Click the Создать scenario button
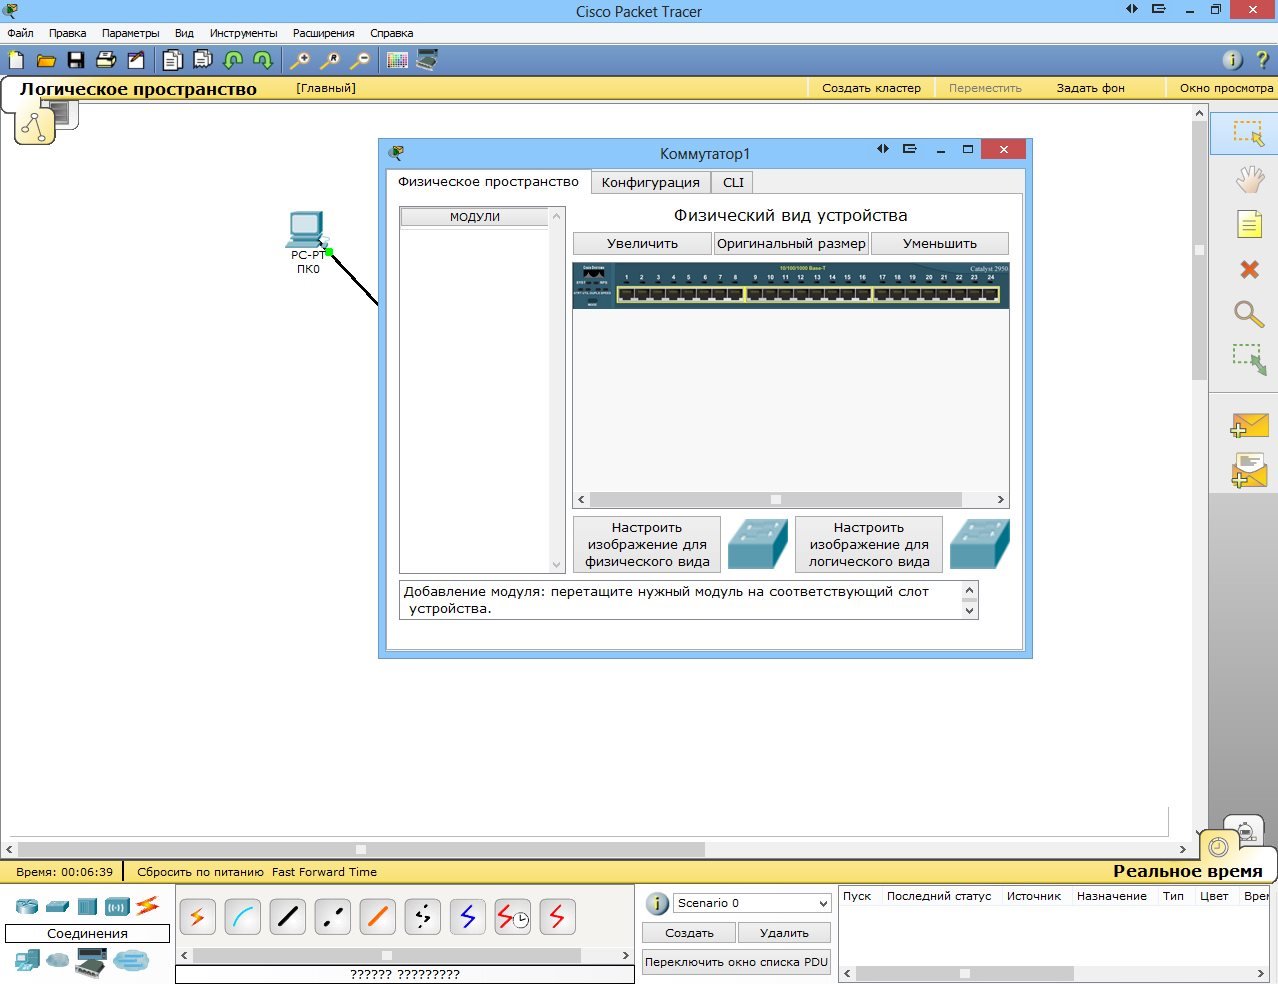 pyautogui.click(x=689, y=933)
